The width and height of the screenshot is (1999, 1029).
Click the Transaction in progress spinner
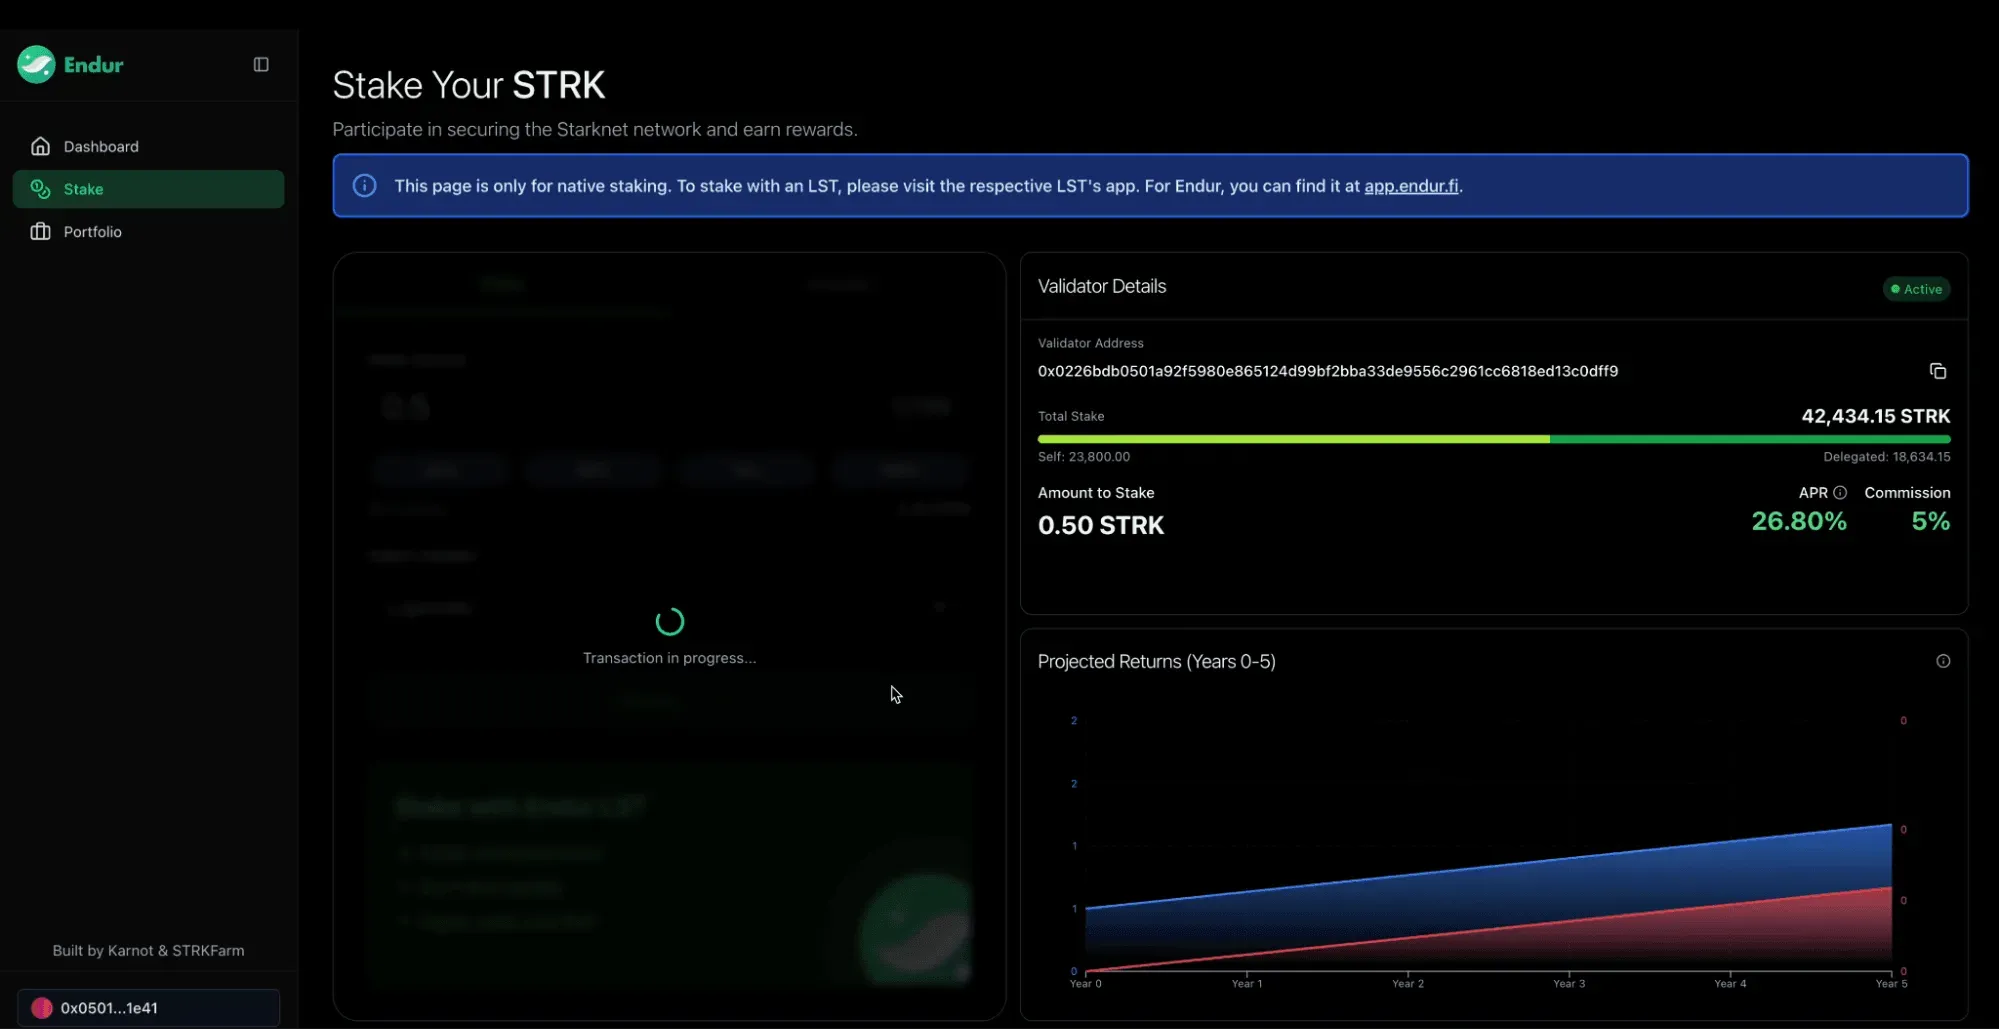[x=670, y=622]
